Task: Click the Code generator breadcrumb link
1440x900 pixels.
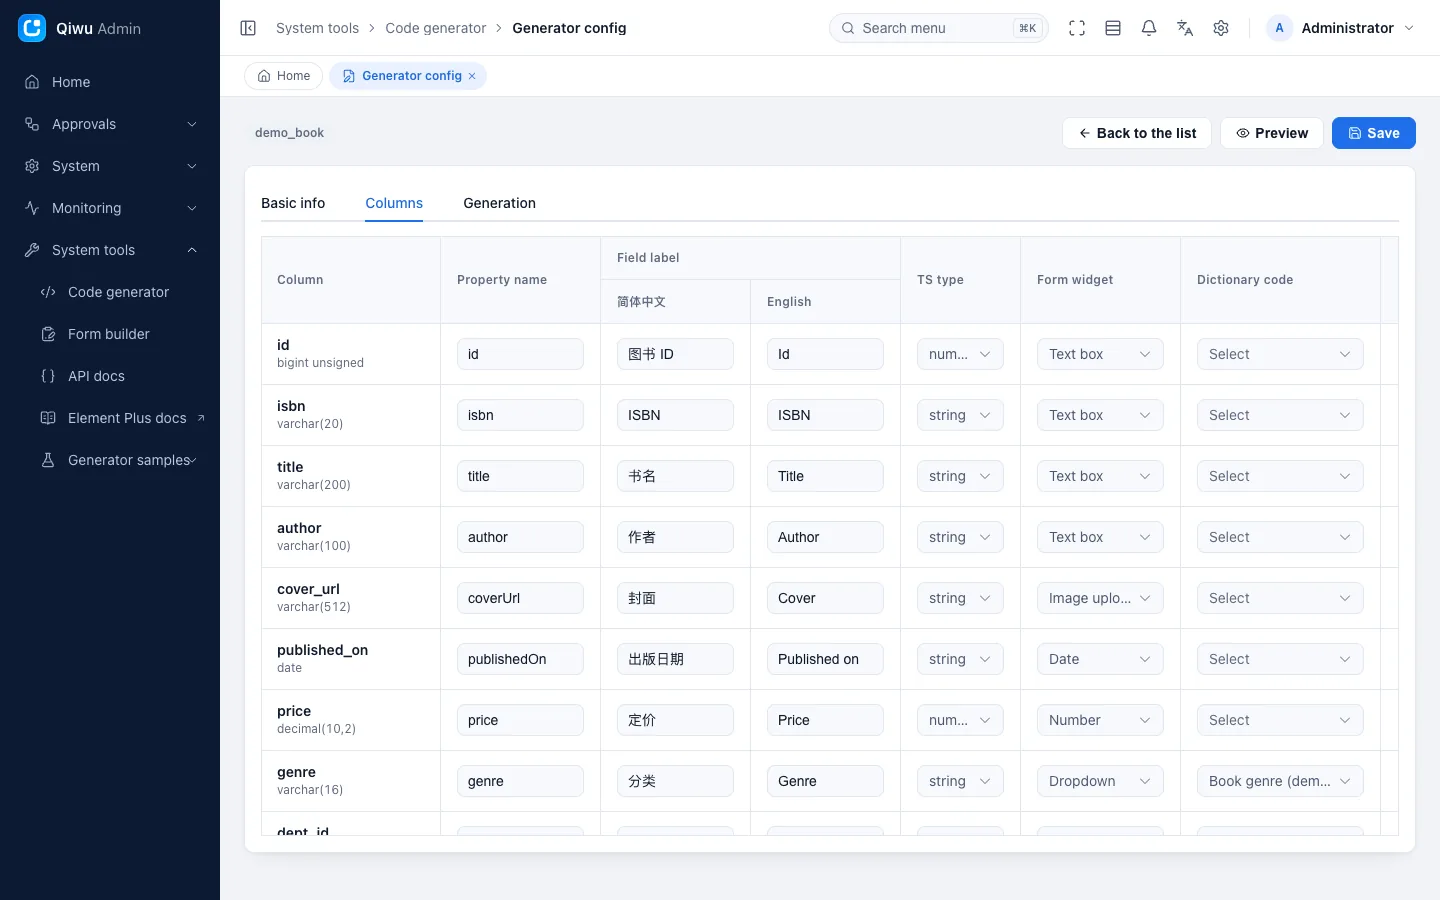Action: [436, 28]
